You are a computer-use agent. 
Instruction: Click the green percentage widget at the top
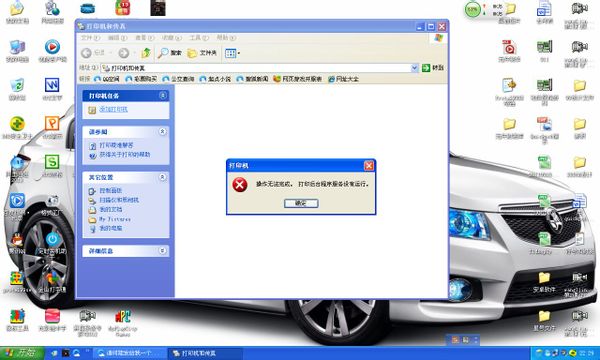(473, 9)
